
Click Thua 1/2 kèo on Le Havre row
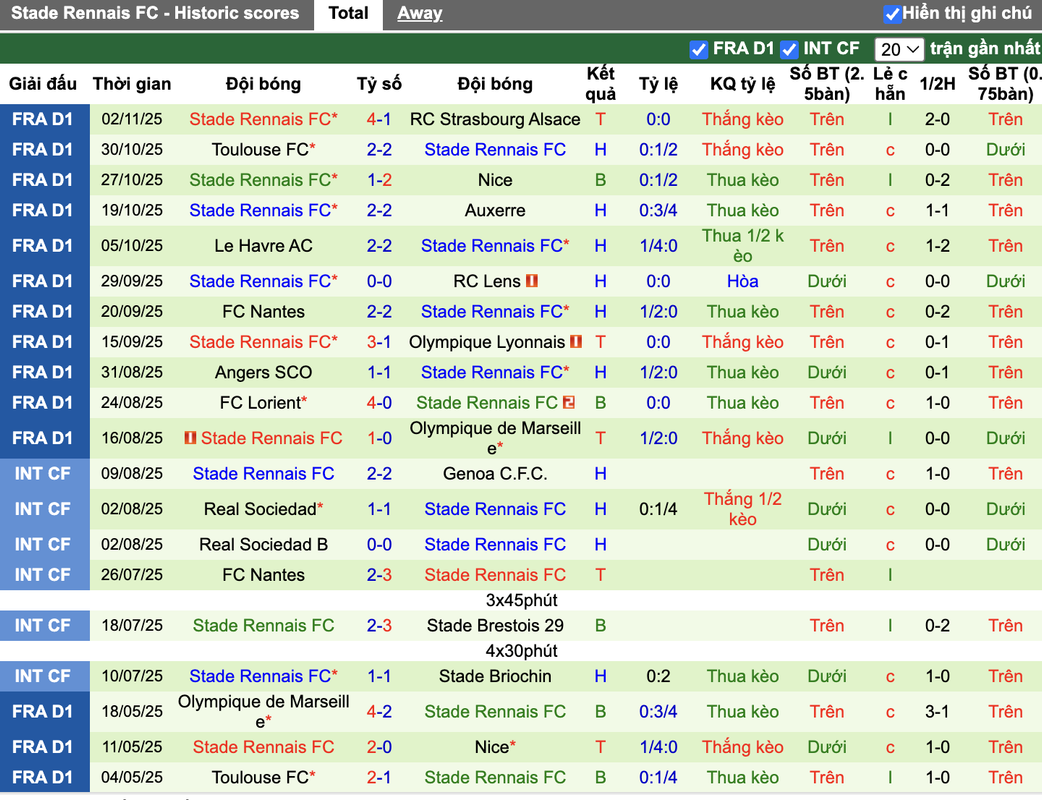[742, 246]
